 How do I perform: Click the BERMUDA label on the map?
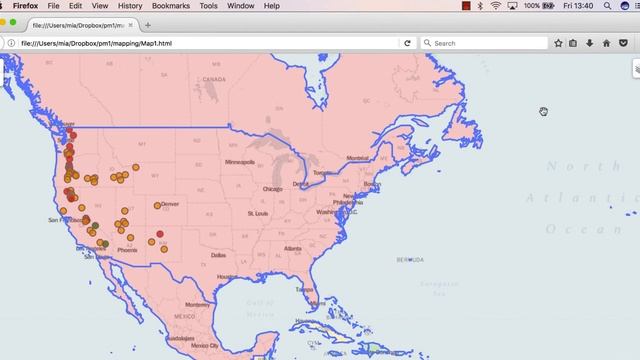(x=410, y=260)
